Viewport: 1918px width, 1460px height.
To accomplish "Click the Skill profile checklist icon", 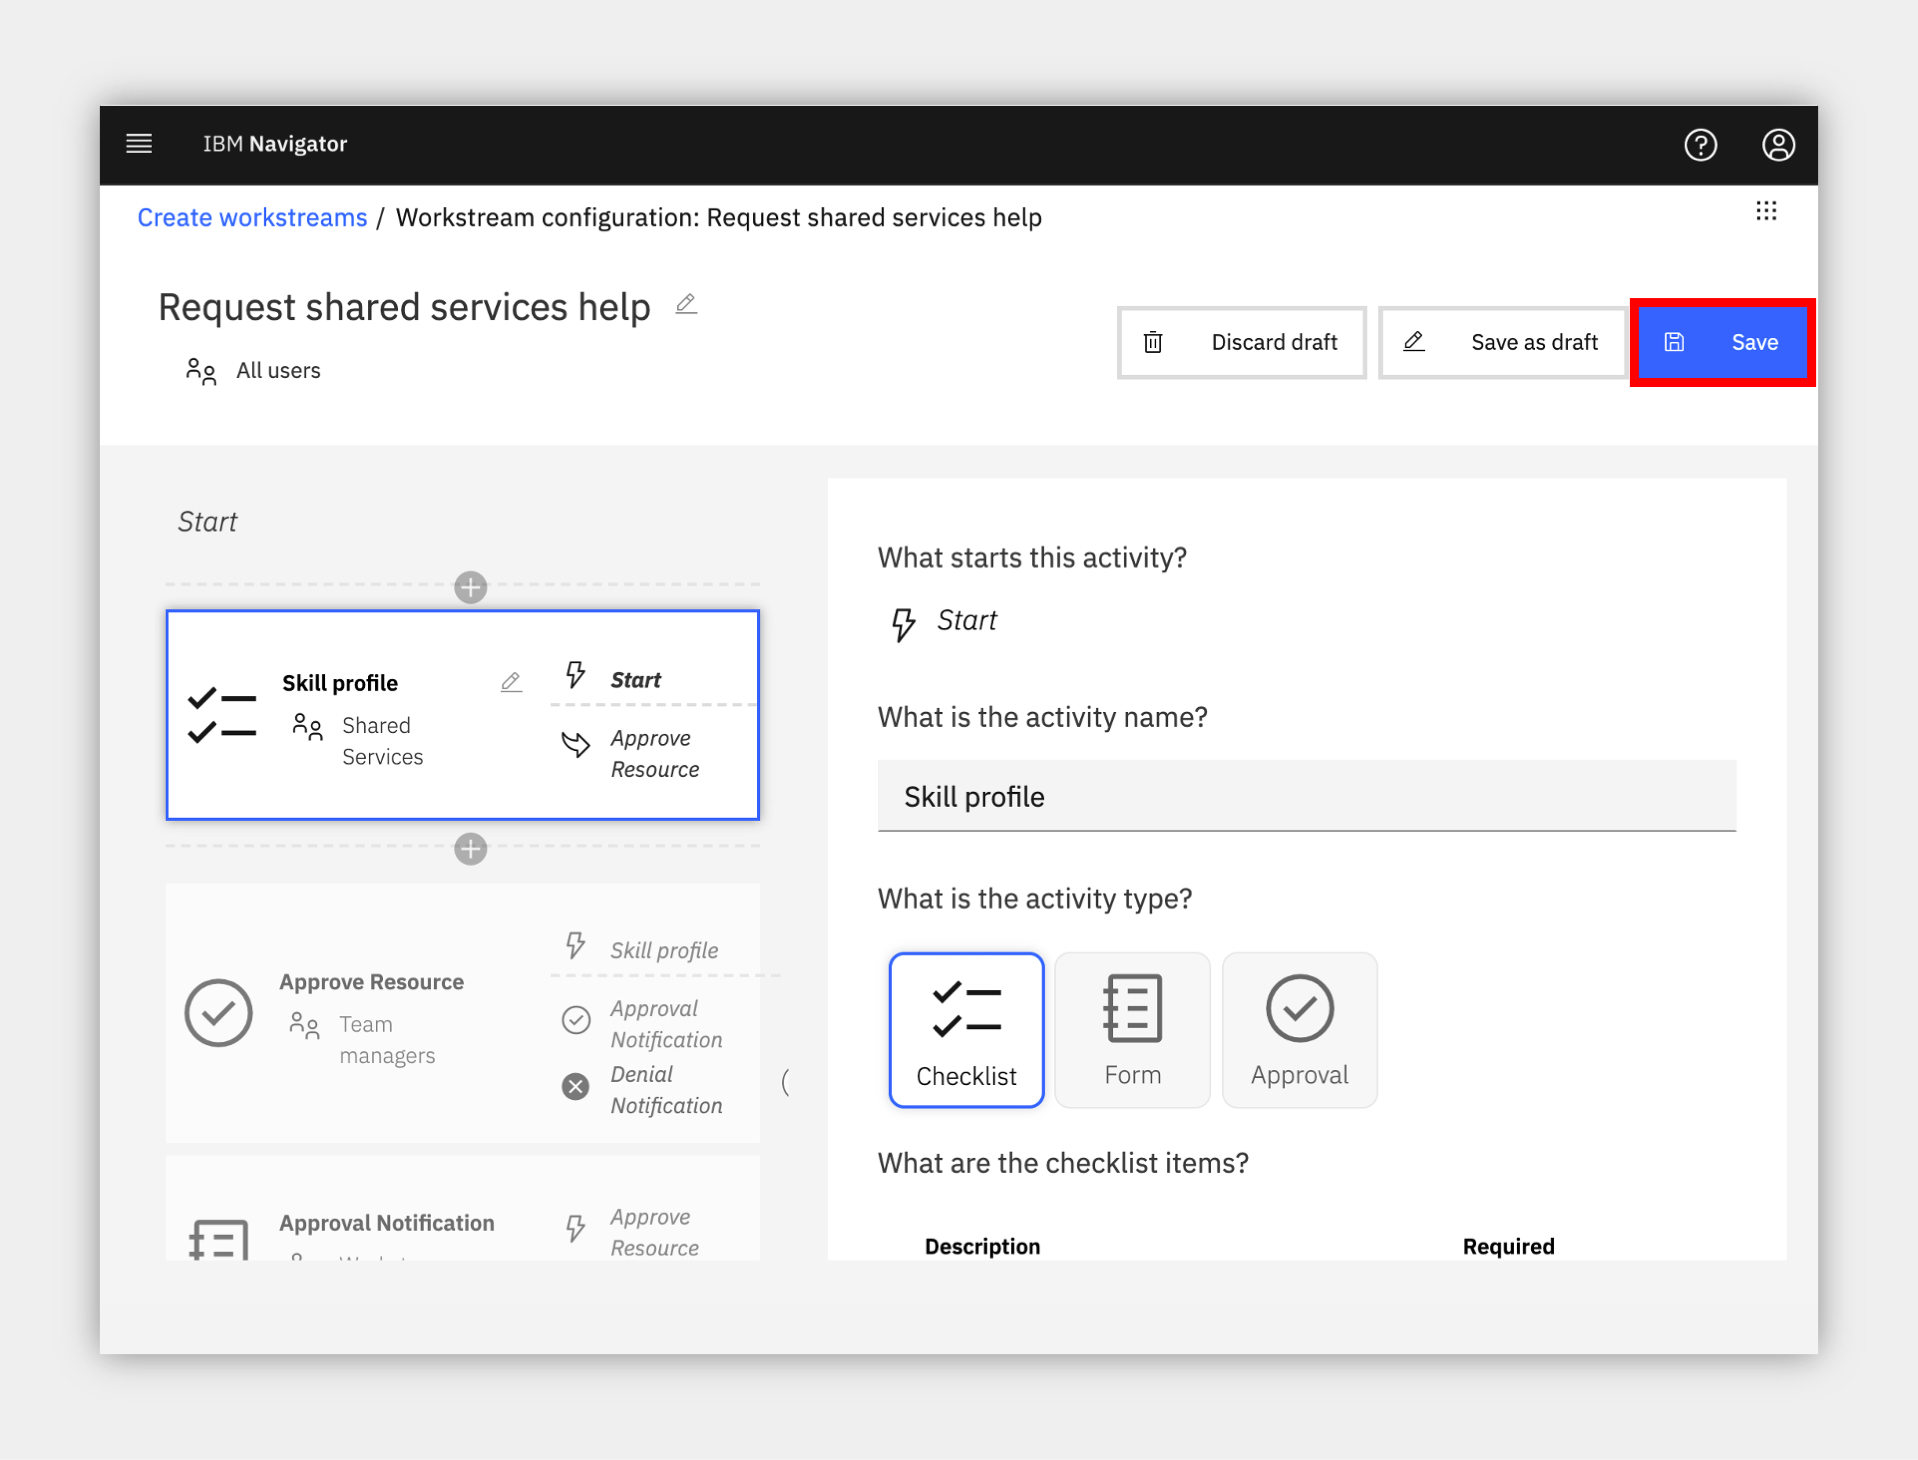I will pos(222,715).
